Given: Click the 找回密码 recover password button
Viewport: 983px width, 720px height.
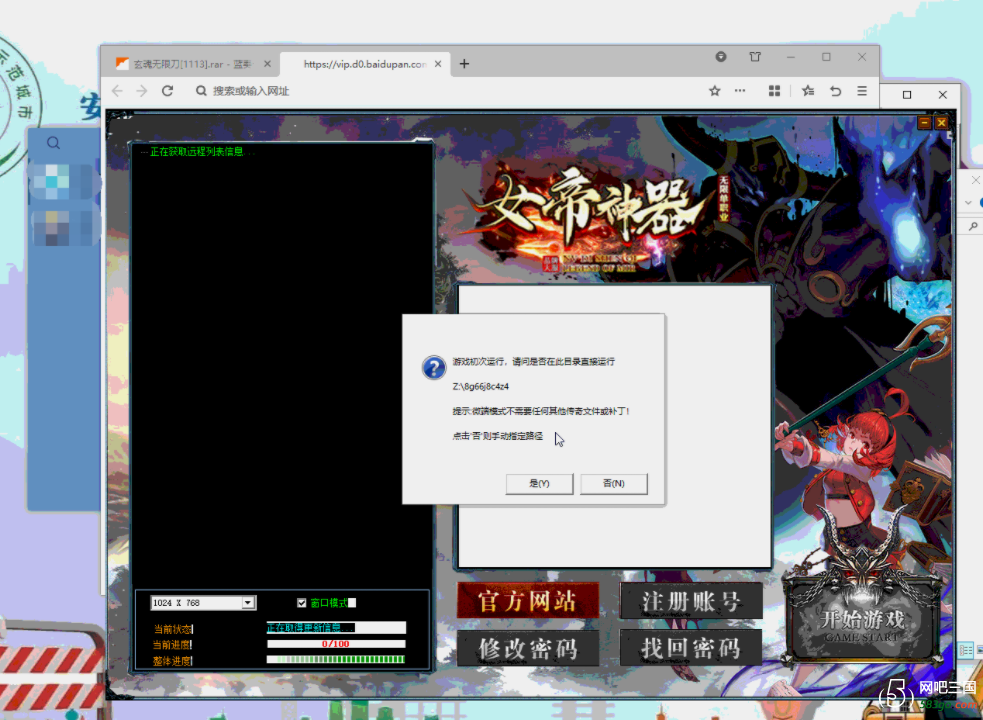Looking at the screenshot, I should coord(691,648).
